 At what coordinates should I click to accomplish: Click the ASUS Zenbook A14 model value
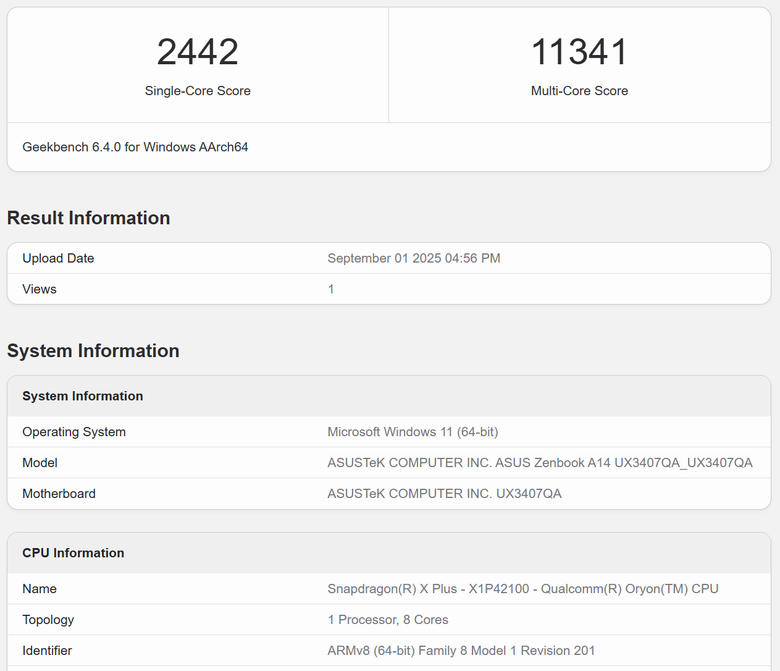[x=540, y=463]
